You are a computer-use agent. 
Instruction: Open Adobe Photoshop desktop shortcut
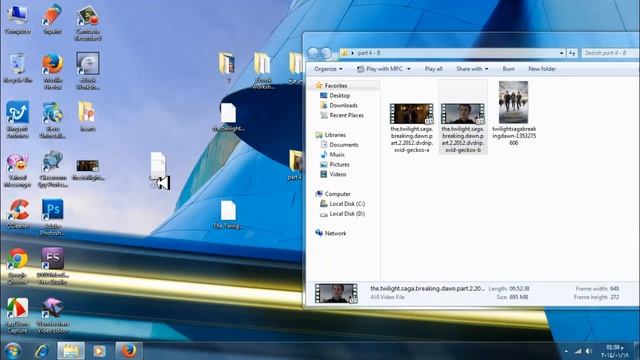(52, 217)
